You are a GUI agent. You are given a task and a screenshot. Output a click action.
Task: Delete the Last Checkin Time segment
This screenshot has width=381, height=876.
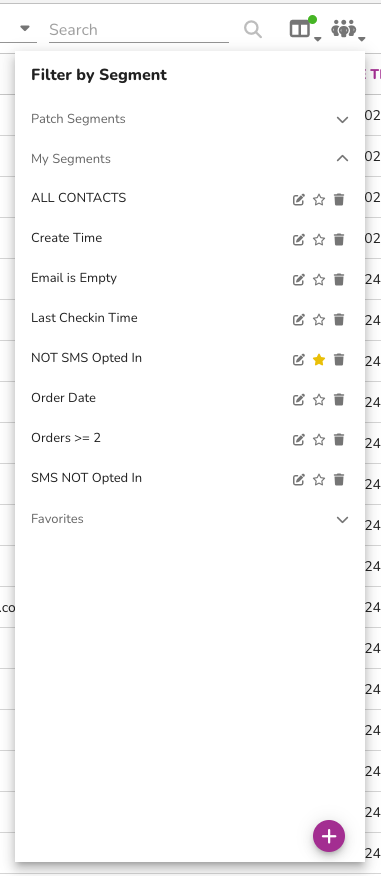click(x=339, y=320)
